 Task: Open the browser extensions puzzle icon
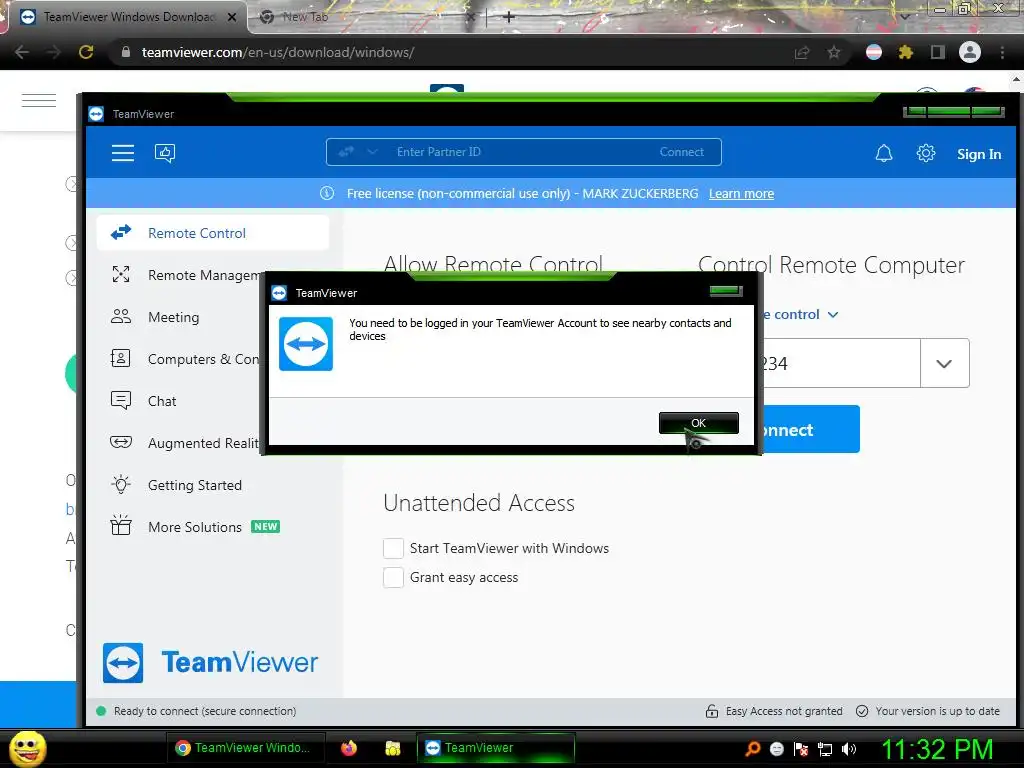pos(906,52)
